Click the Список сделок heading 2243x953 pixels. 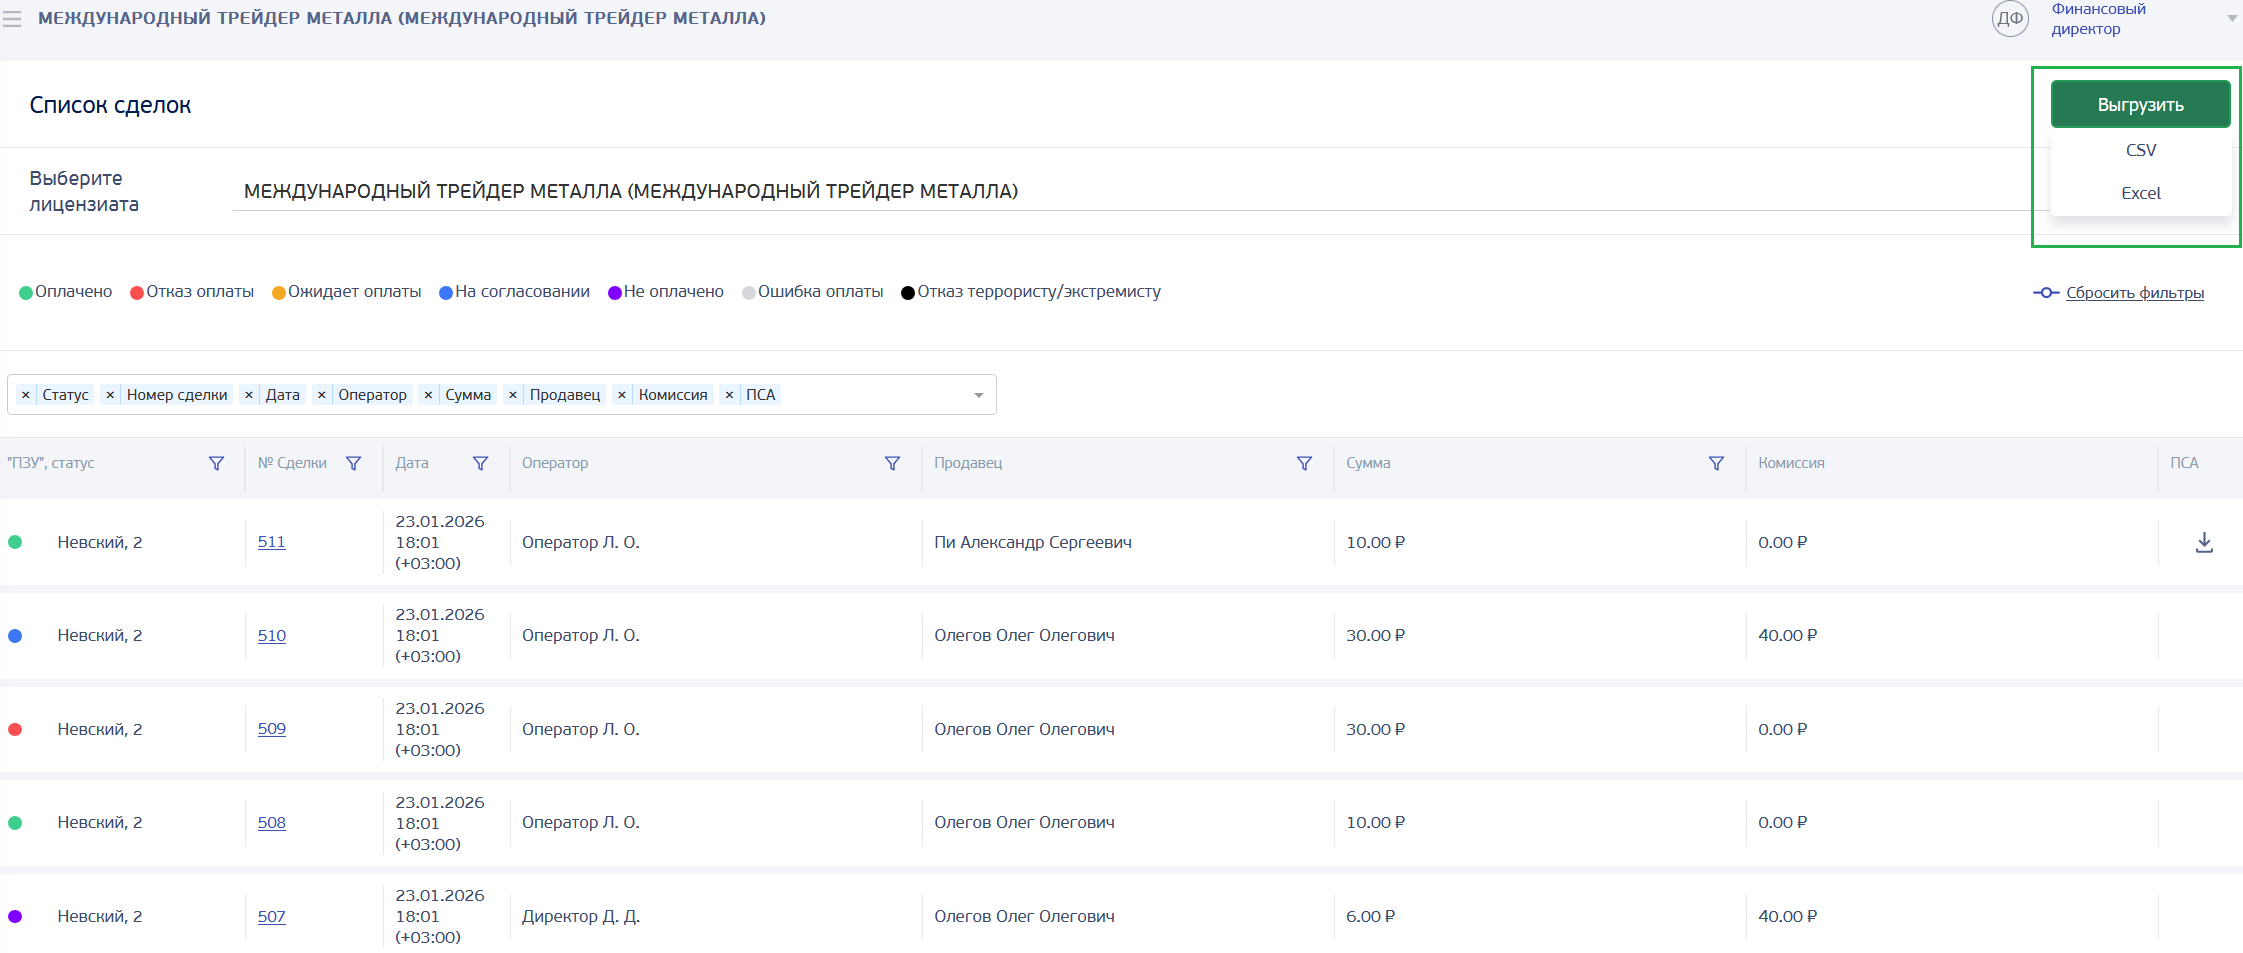(x=110, y=105)
